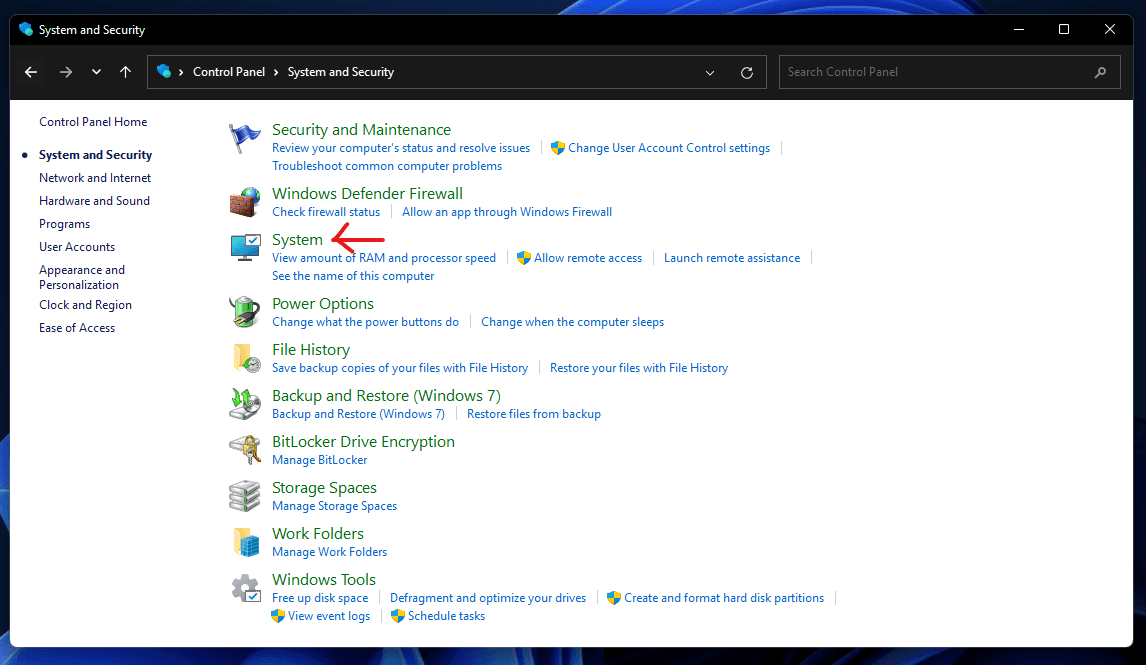Click the Work Folders icon
1146x665 pixels.
(246, 542)
